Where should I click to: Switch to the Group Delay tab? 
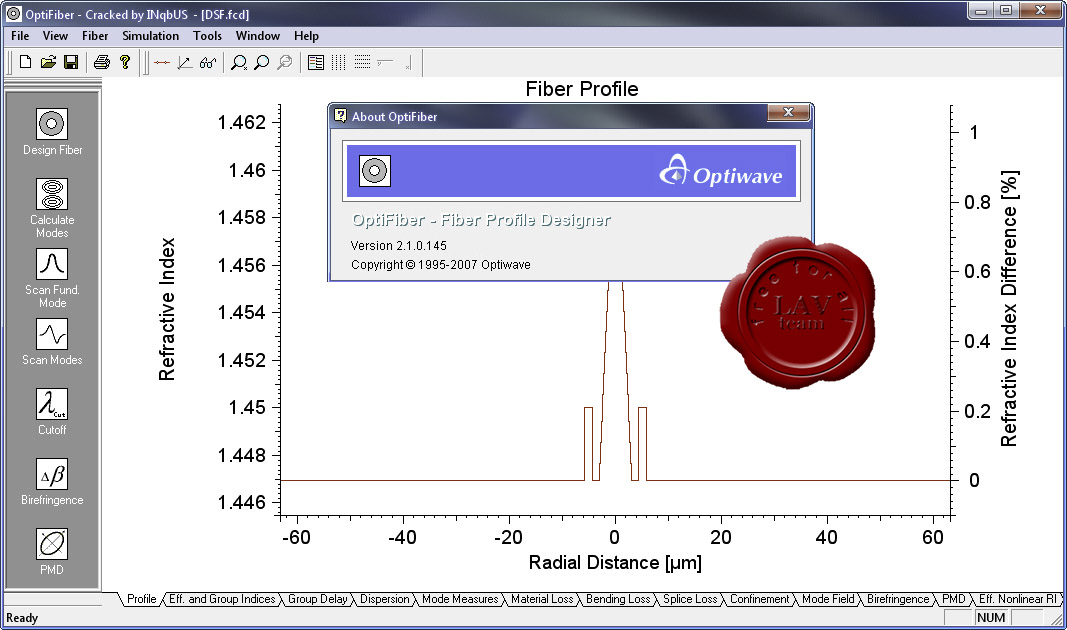coord(317,599)
